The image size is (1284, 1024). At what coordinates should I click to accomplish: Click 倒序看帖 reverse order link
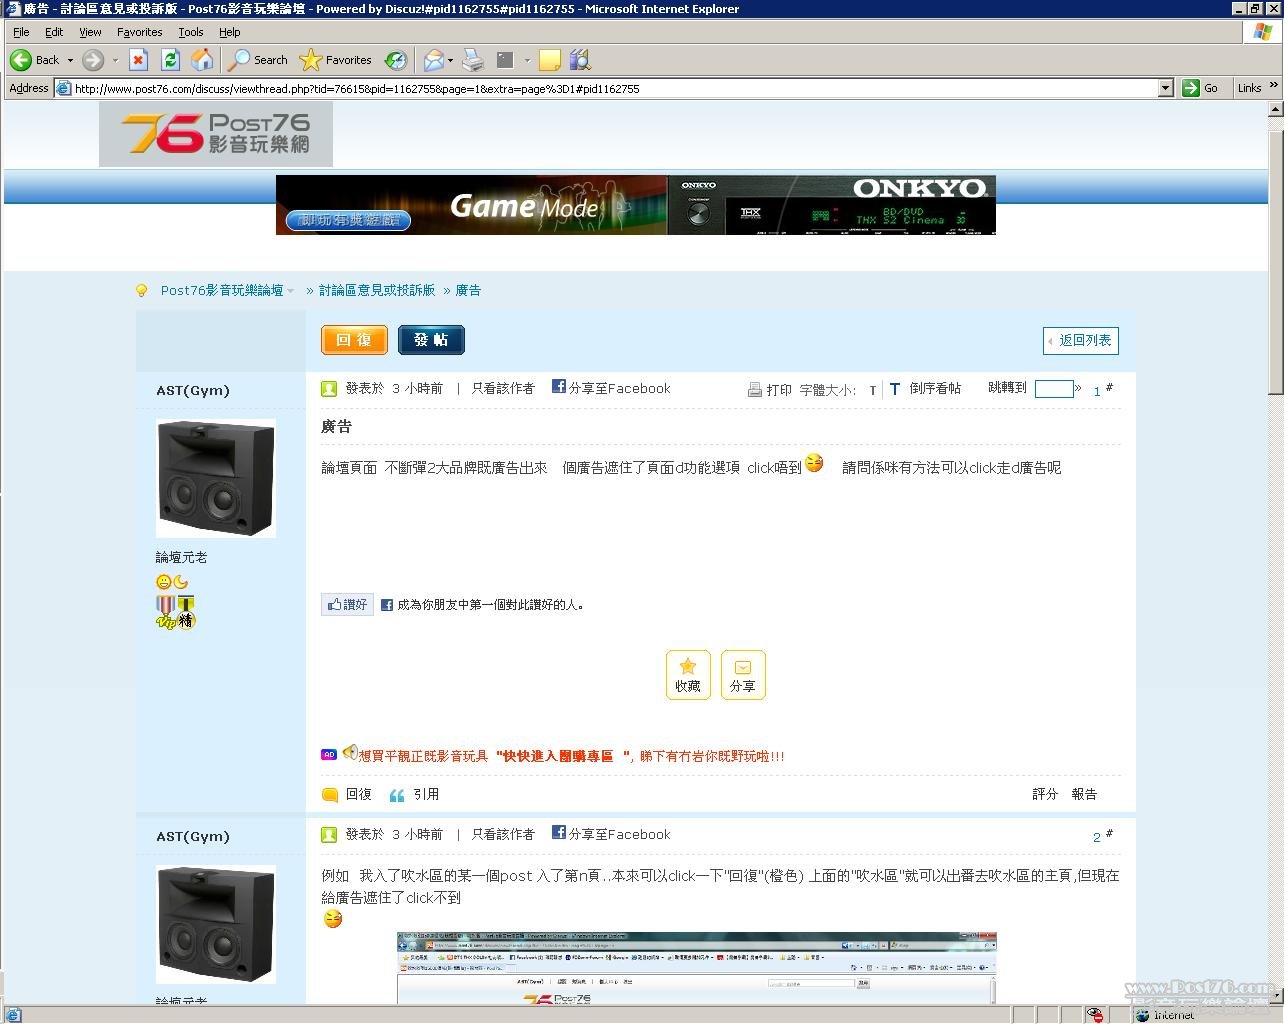tap(935, 388)
